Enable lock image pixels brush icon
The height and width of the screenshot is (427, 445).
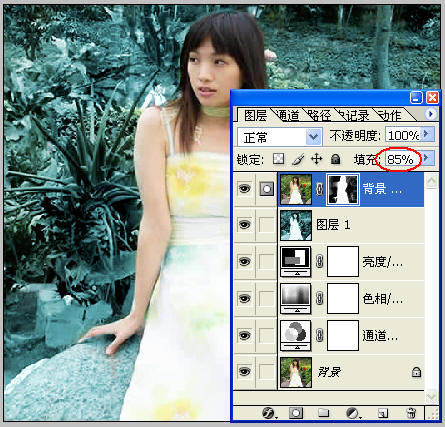tap(298, 159)
